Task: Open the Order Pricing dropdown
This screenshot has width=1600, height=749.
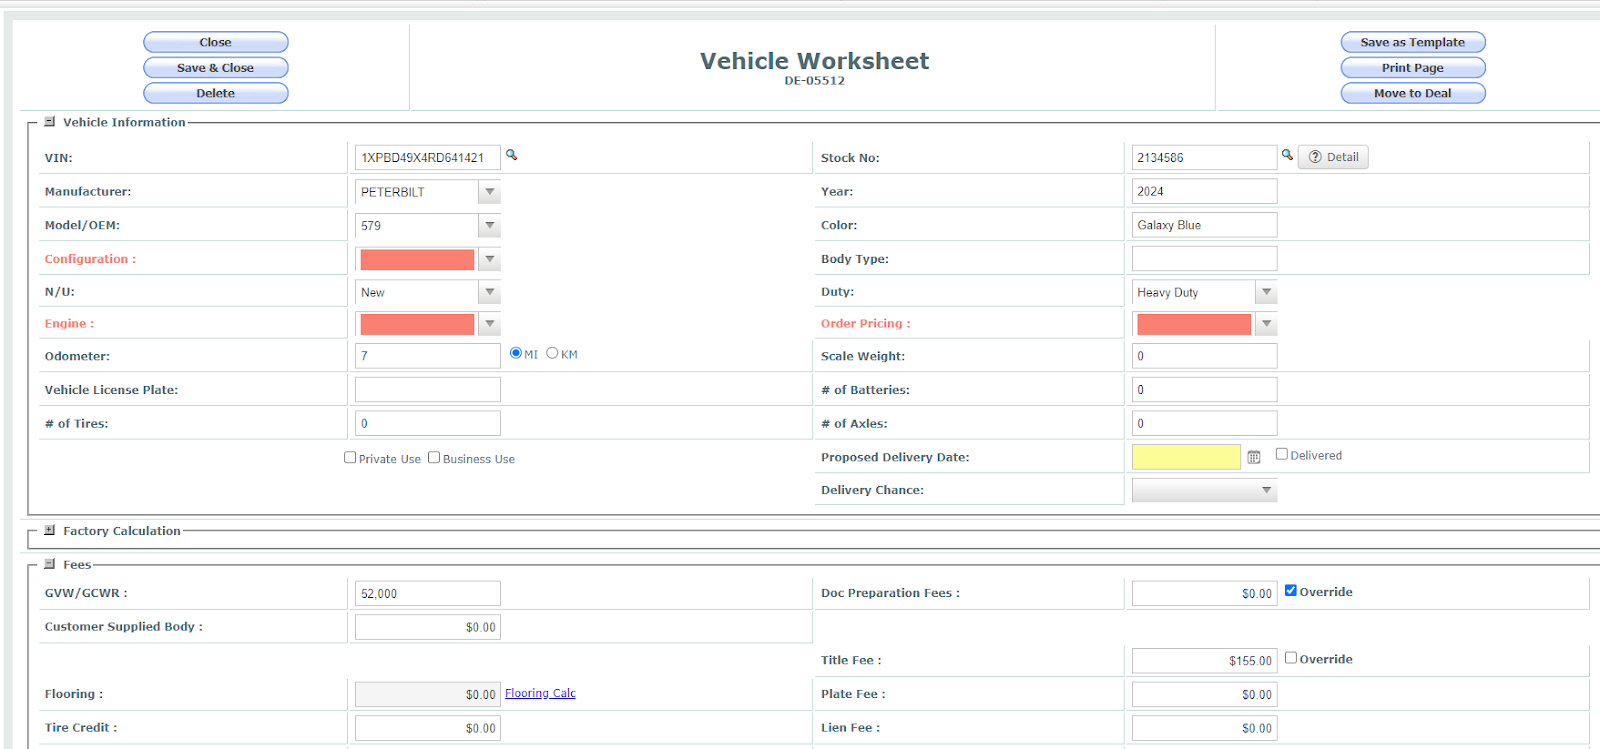Action: click(x=1266, y=324)
